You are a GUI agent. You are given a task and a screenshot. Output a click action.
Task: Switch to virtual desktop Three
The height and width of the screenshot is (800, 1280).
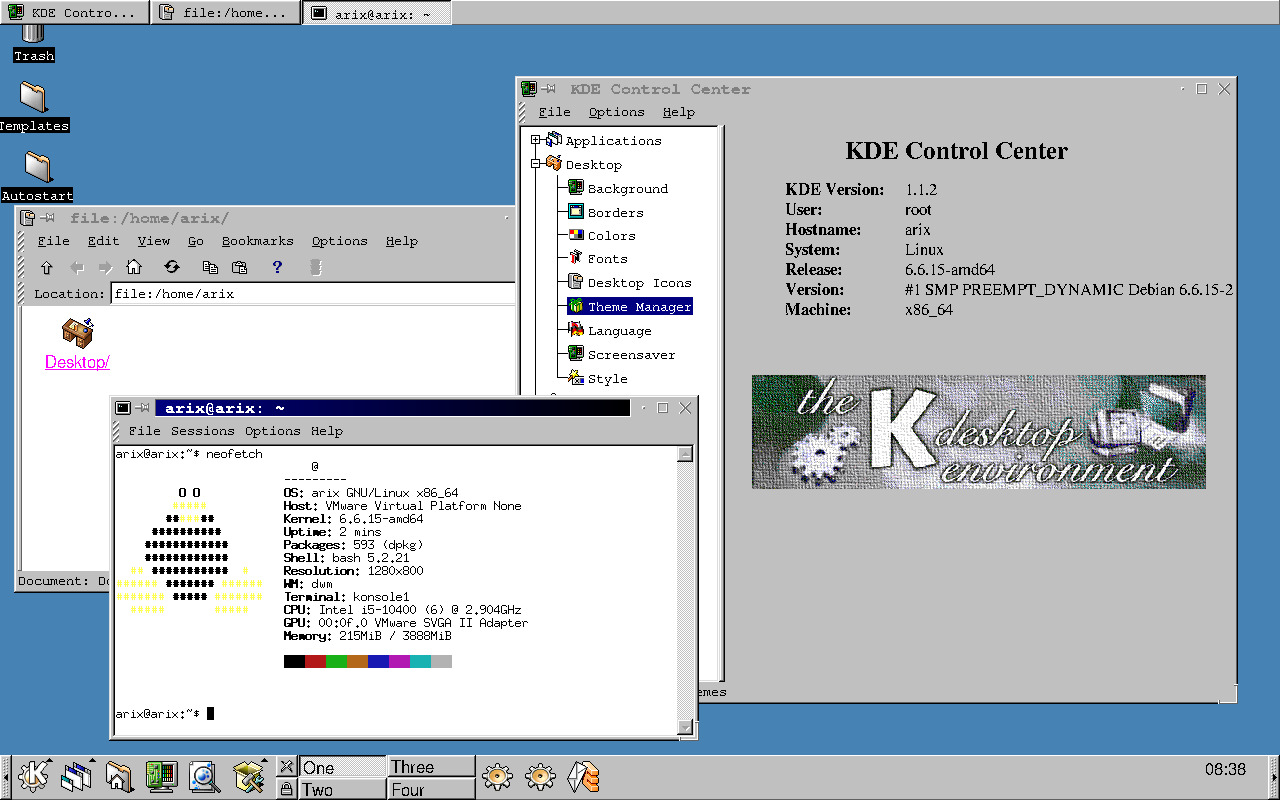(431, 767)
